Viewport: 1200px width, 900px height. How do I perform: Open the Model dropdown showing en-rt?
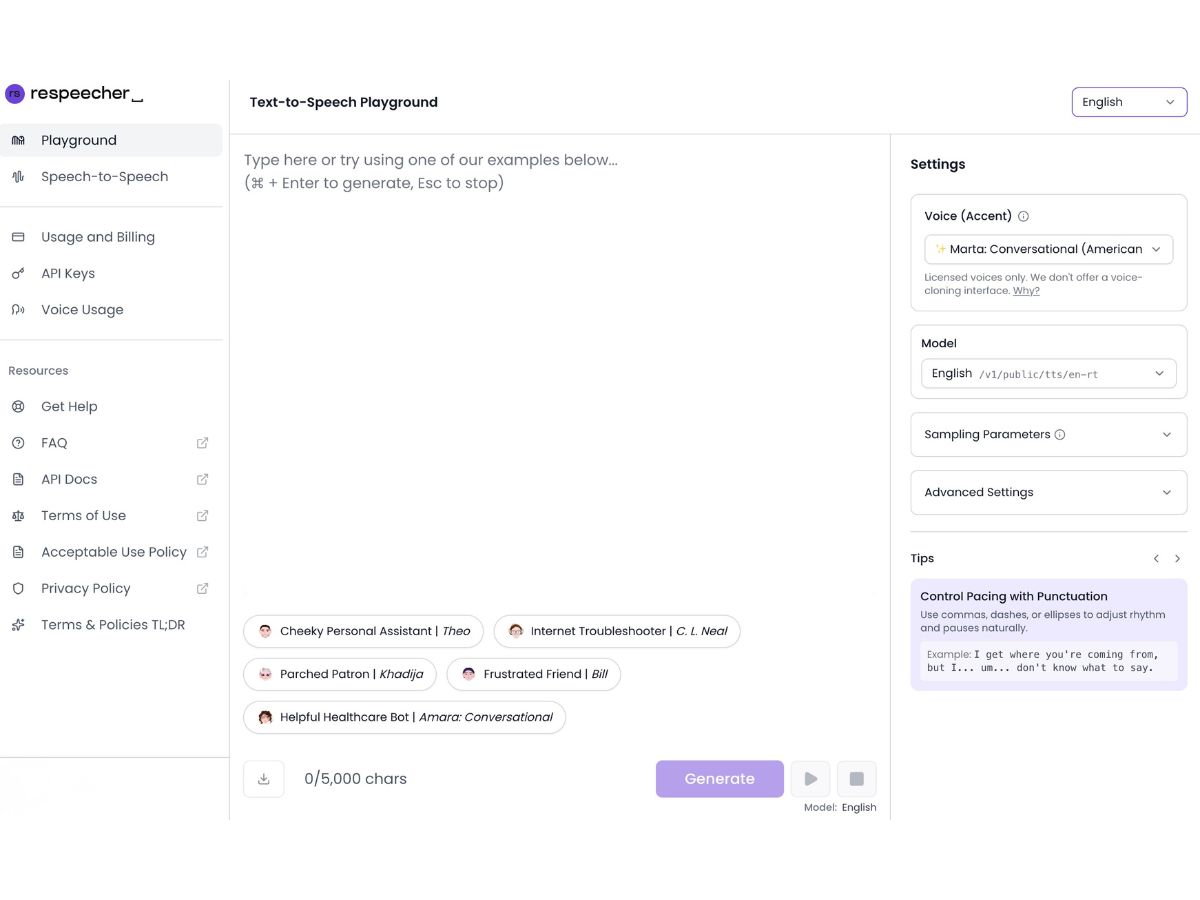coord(1048,374)
